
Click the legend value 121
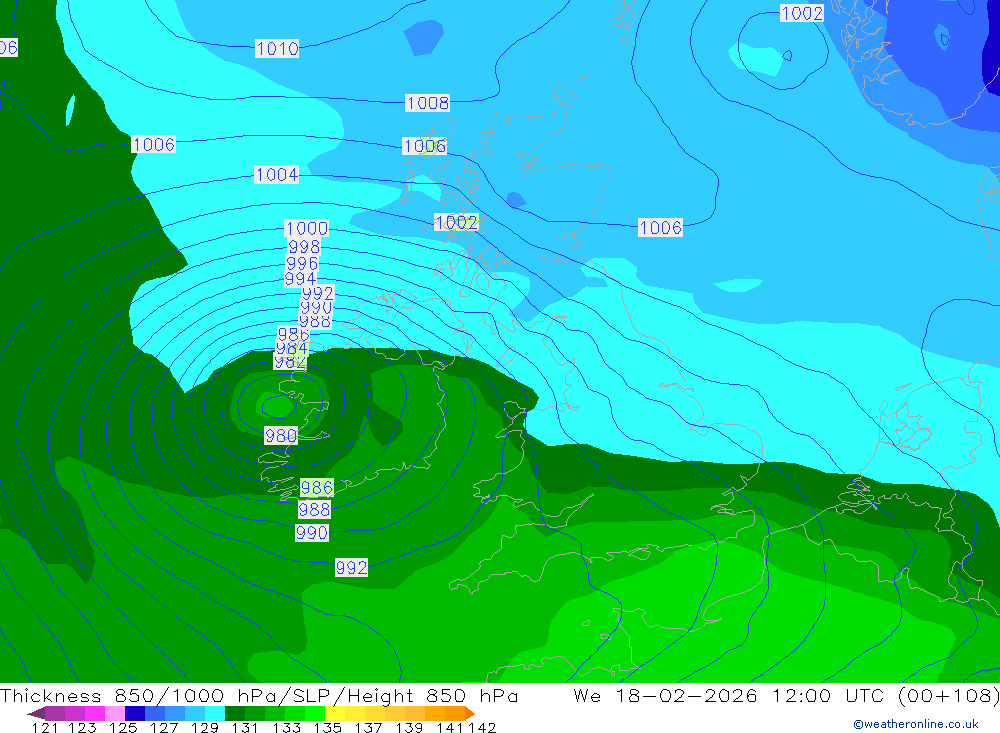tap(45, 728)
